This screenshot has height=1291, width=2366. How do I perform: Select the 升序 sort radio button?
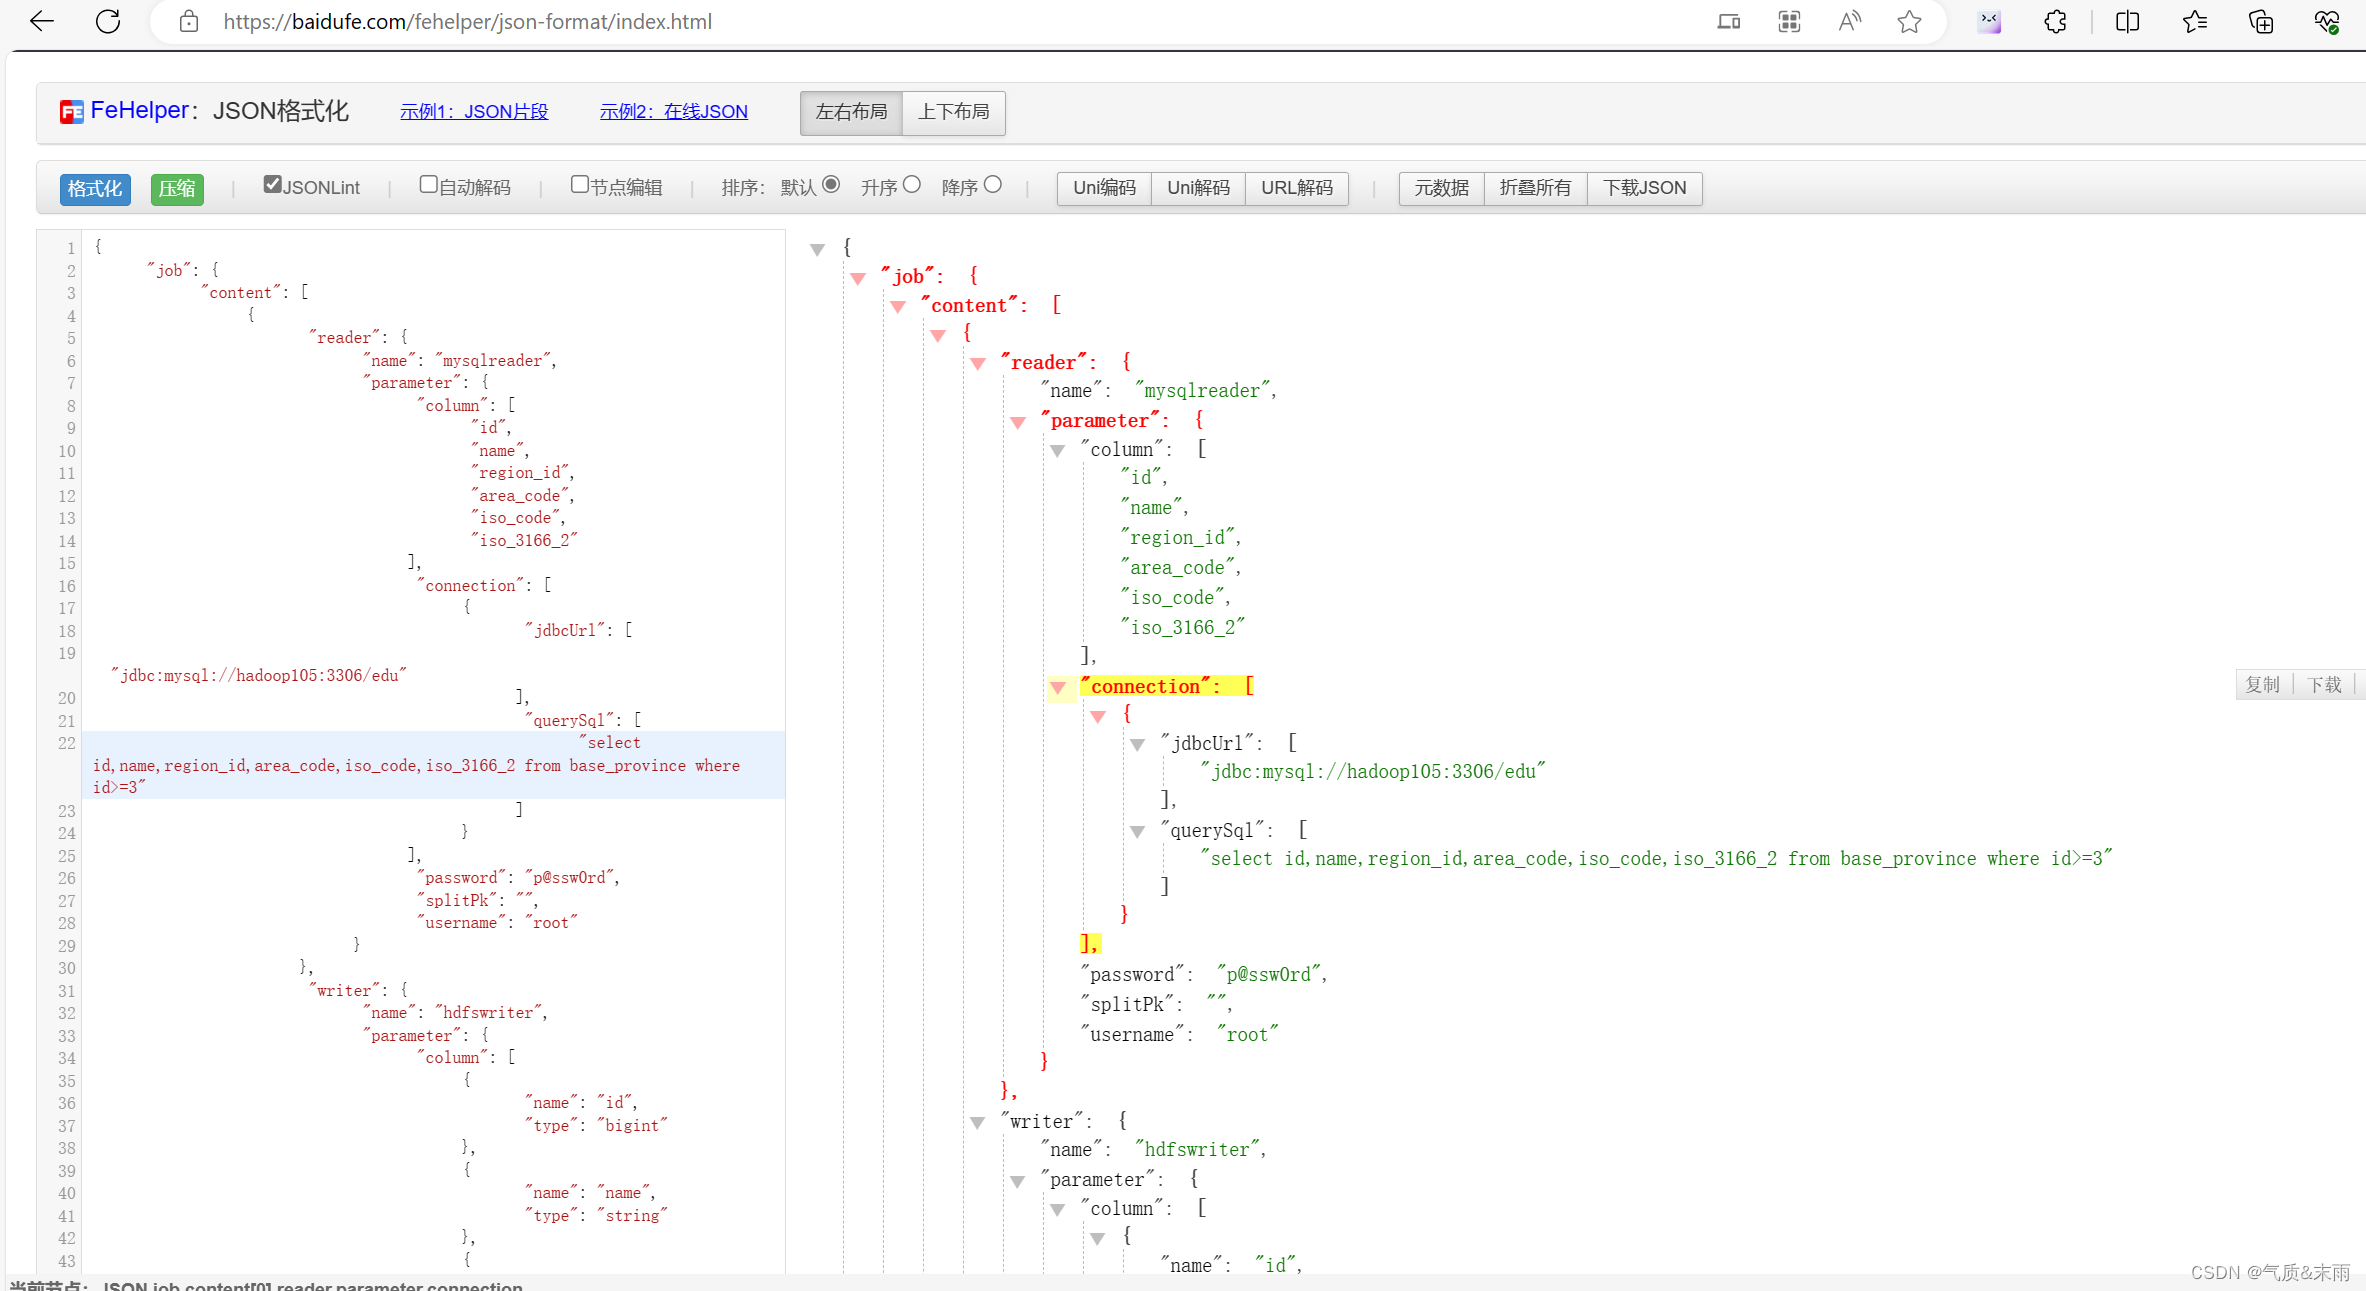point(911,184)
